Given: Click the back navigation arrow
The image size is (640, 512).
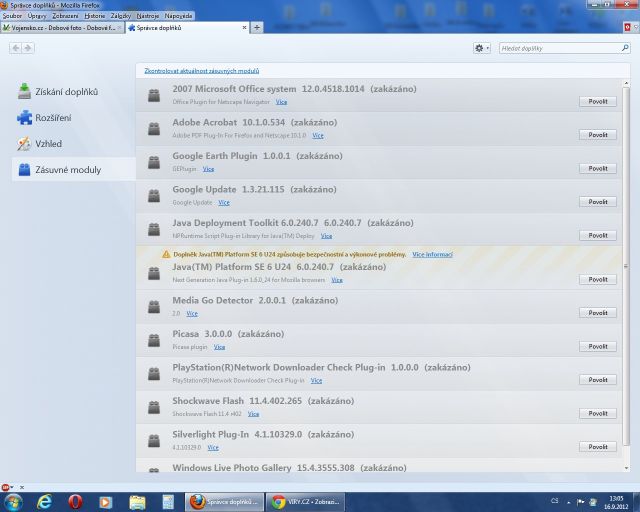Looking at the screenshot, I should click(x=16, y=48).
